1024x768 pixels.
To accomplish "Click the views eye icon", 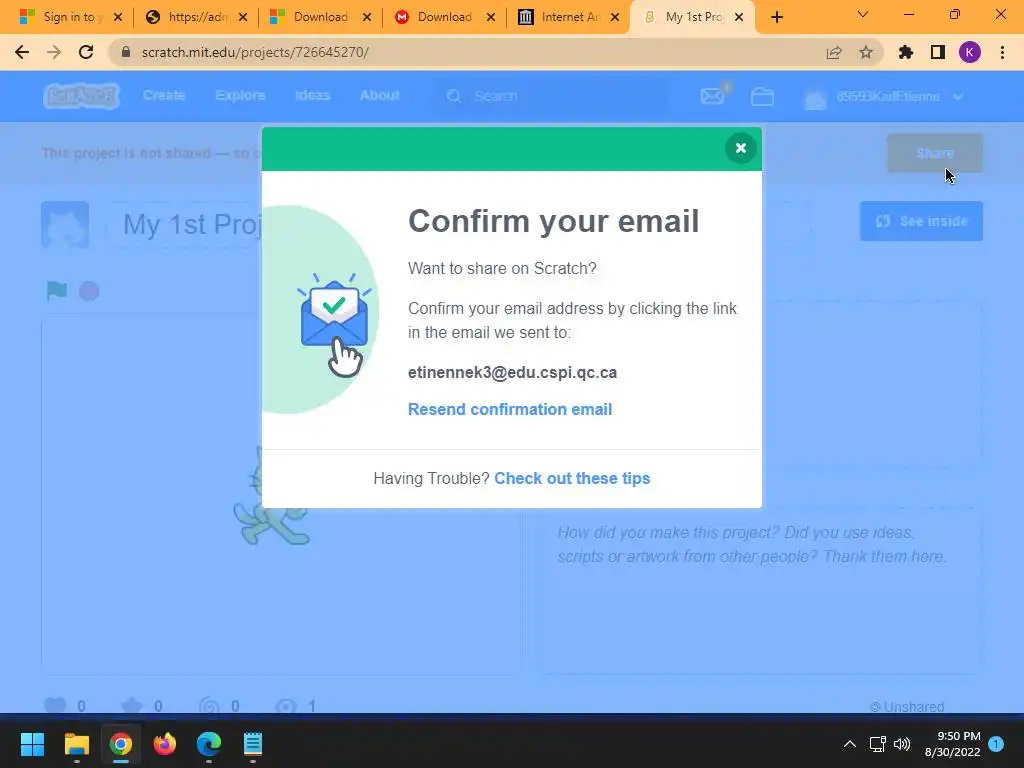I will click(286, 706).
